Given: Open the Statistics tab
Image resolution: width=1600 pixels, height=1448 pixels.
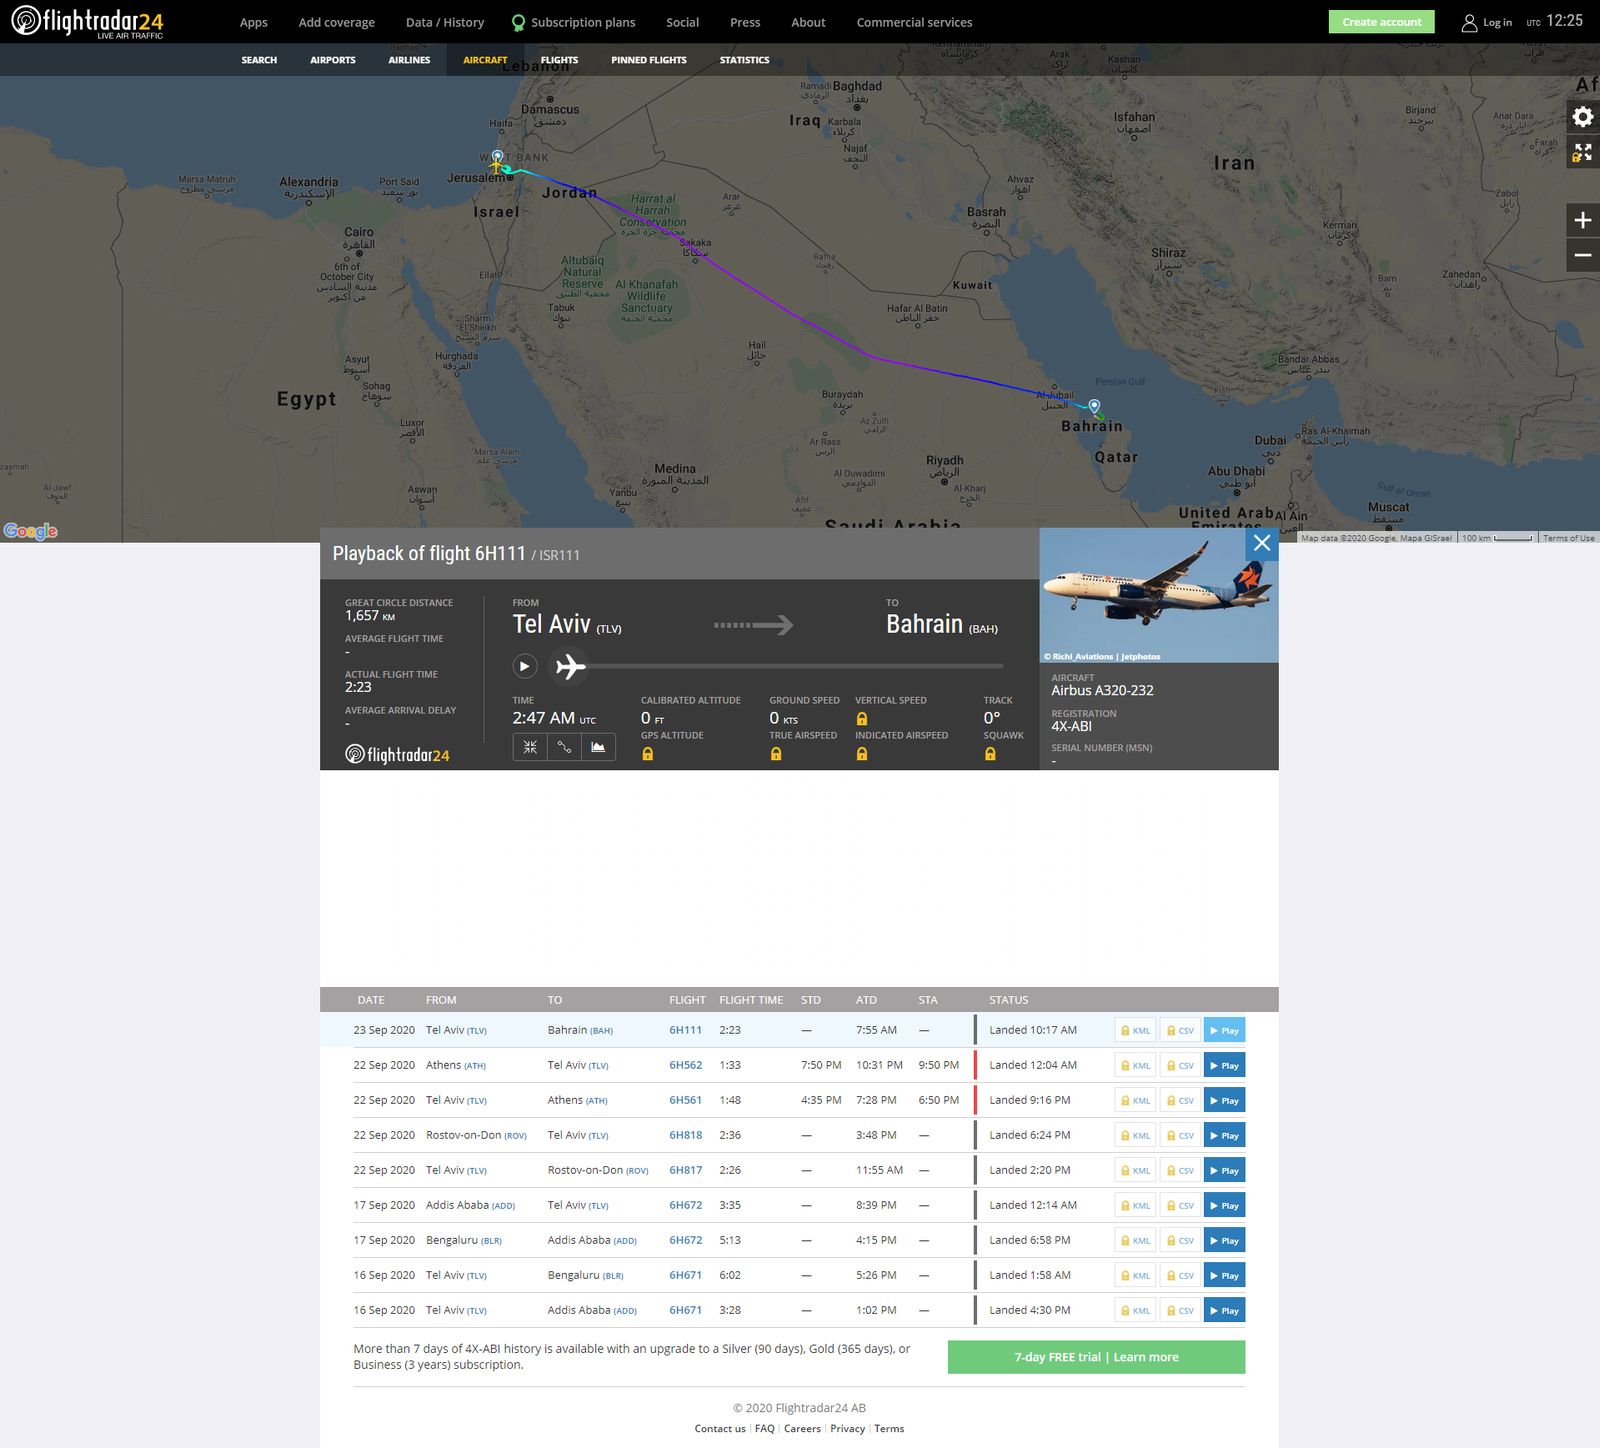Looking at the screenshot, I should pyautogui.click(x=745, y=60).
